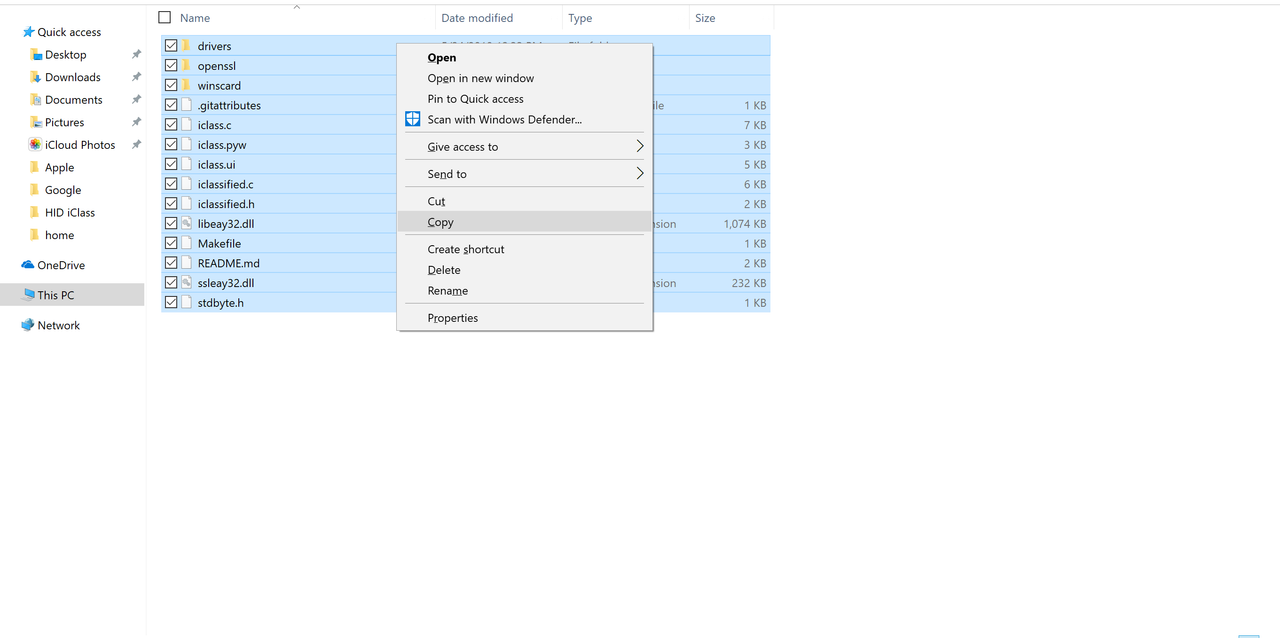
Task: Click the Quick access star icon
Action: [x=28, y=32]
